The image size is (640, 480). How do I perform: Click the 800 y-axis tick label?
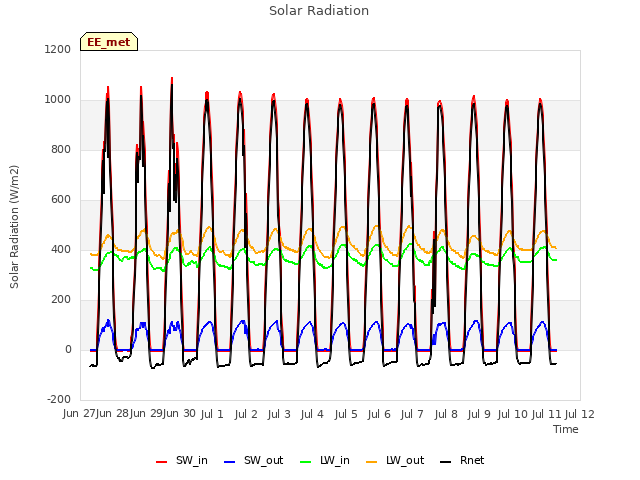coord(61,149)
